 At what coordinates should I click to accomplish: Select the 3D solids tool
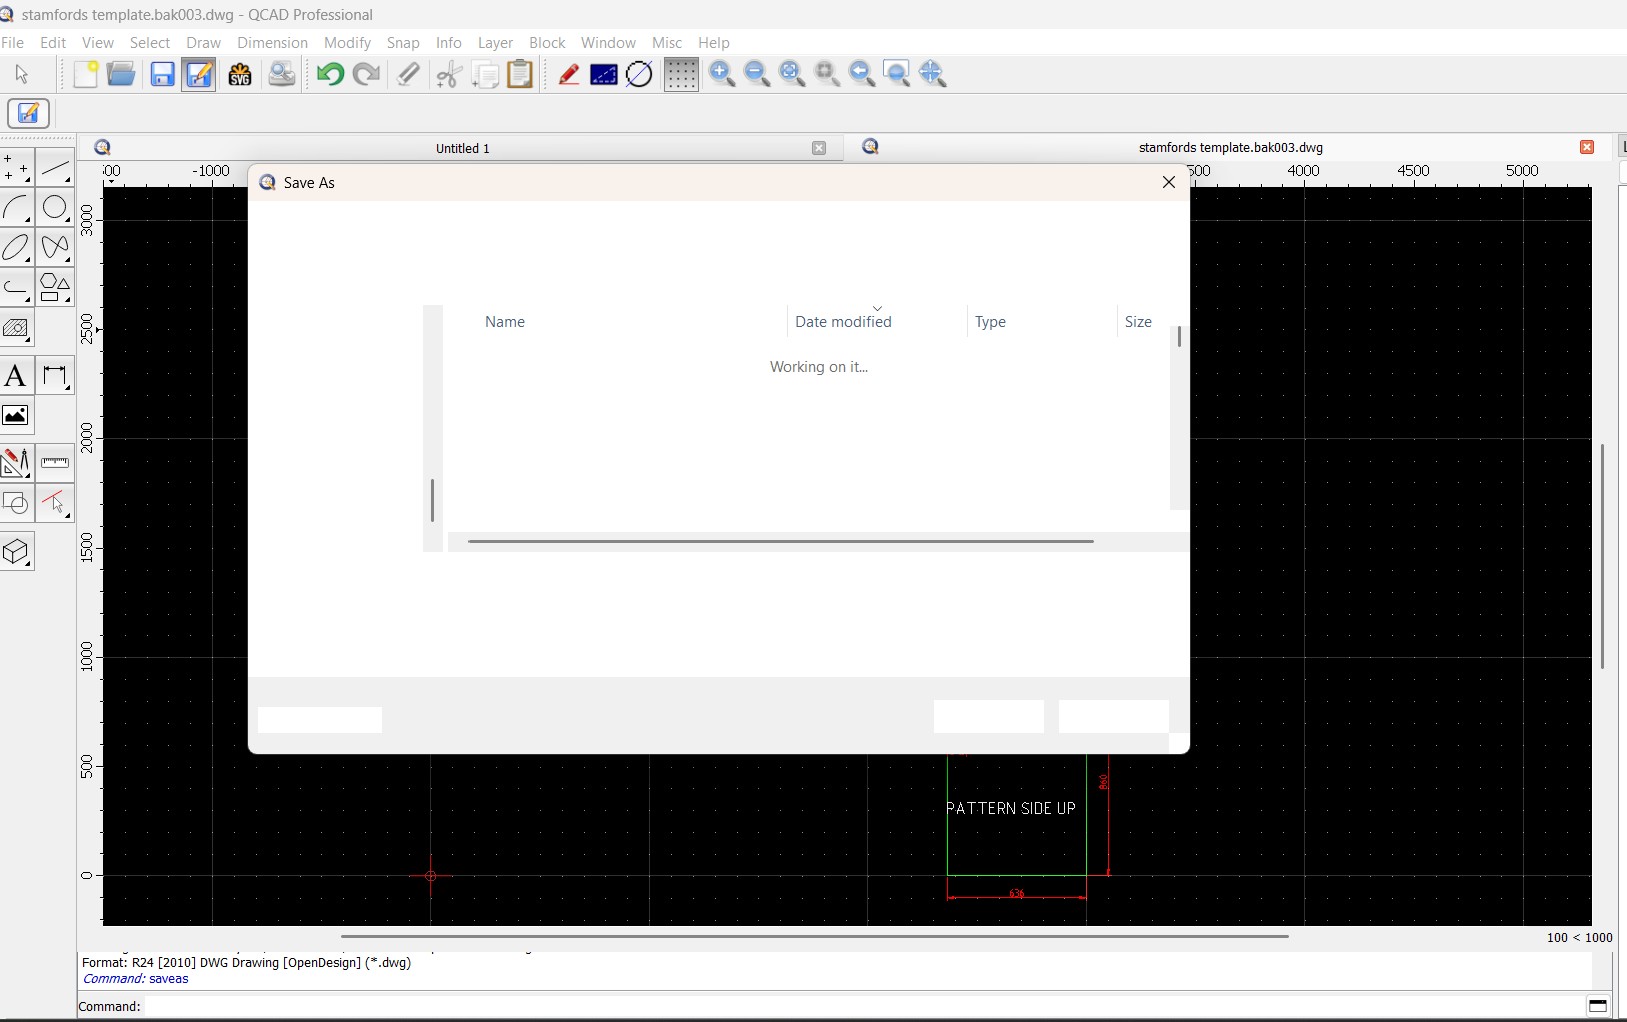[x=17, y=552]
